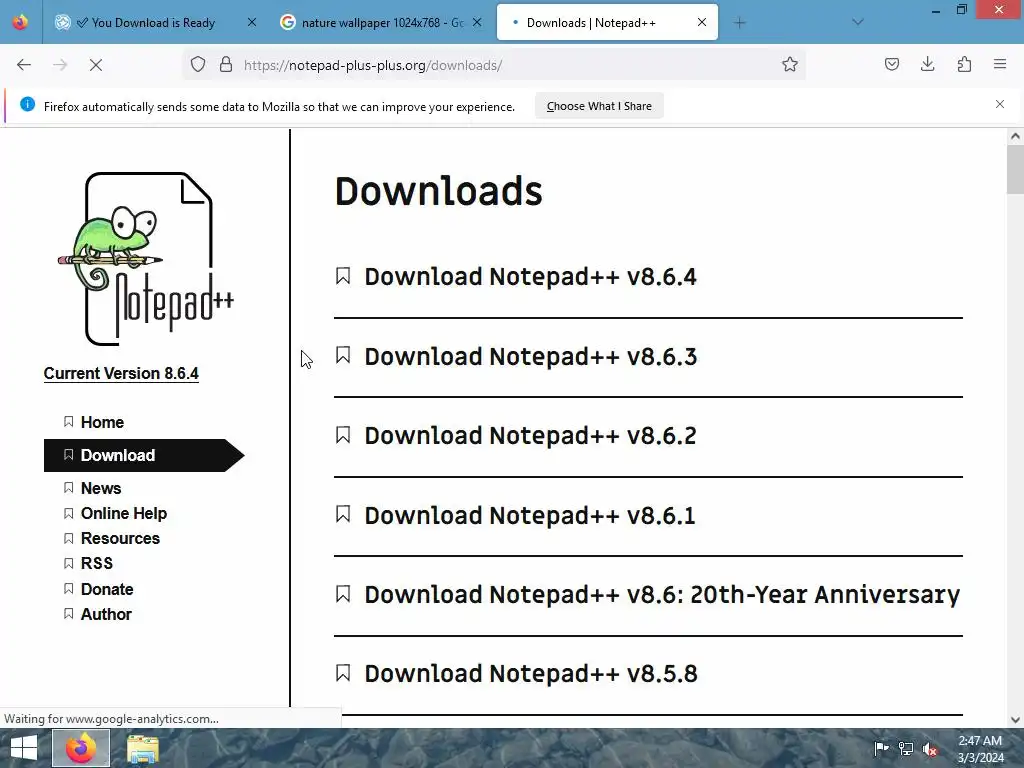Click Firefox icon in the taskbar
The width and height of the screenshot is (1024, 768).
click(81, 748)
